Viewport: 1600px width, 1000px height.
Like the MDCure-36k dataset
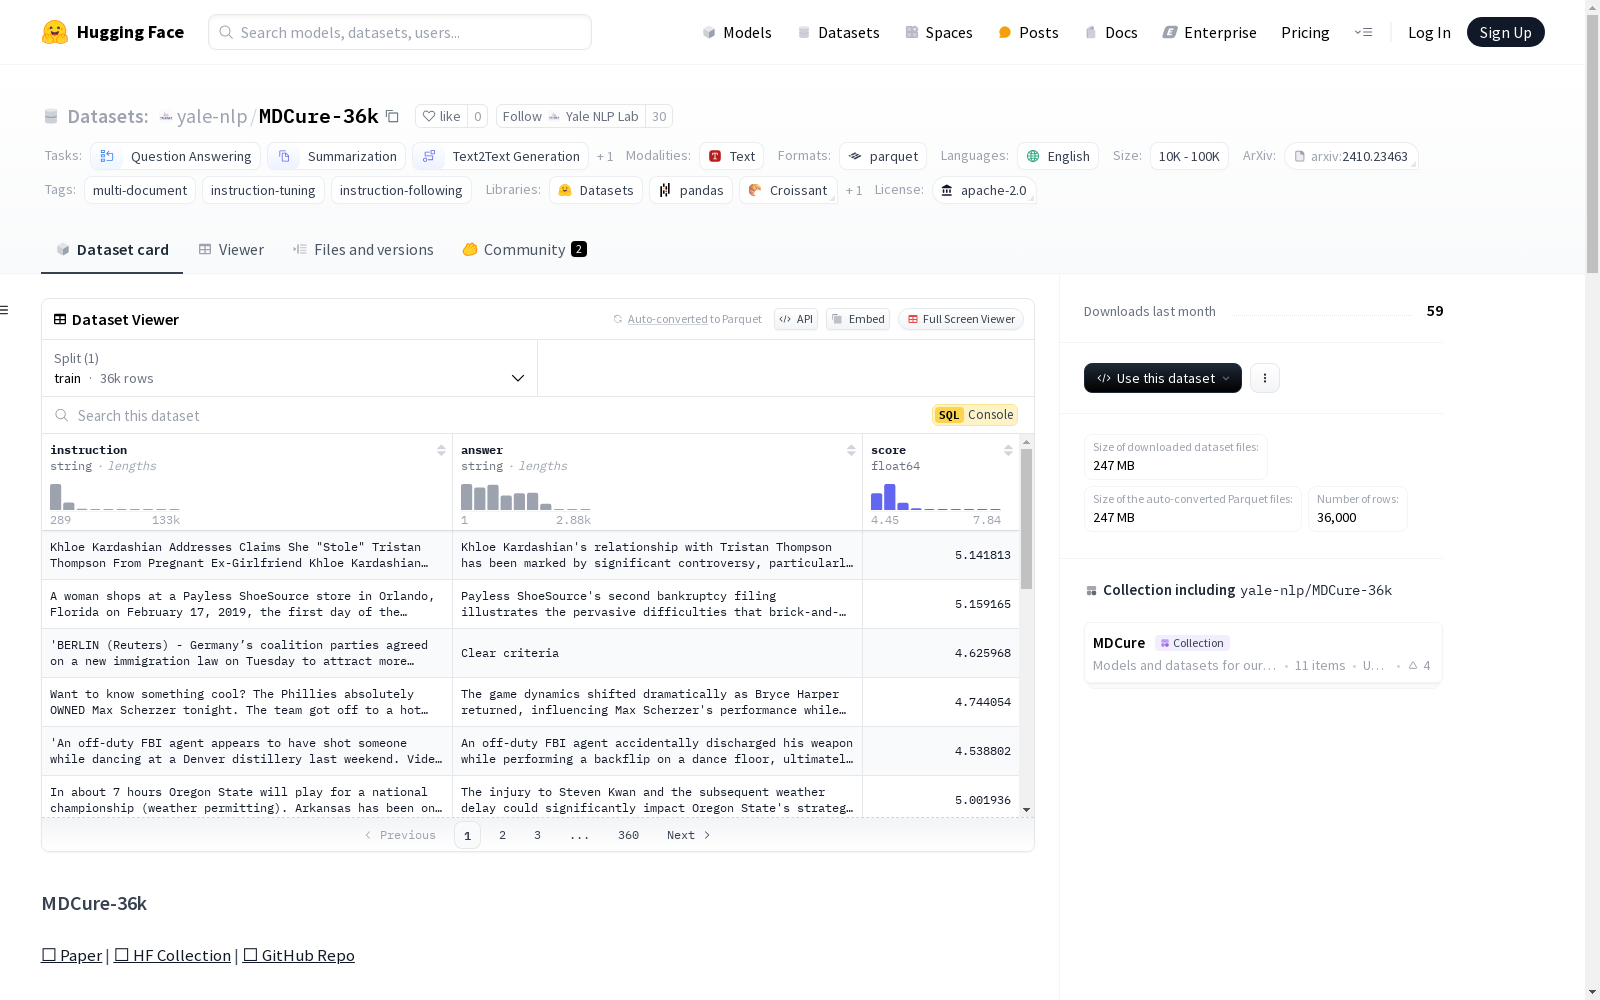[x=441, y=116]
